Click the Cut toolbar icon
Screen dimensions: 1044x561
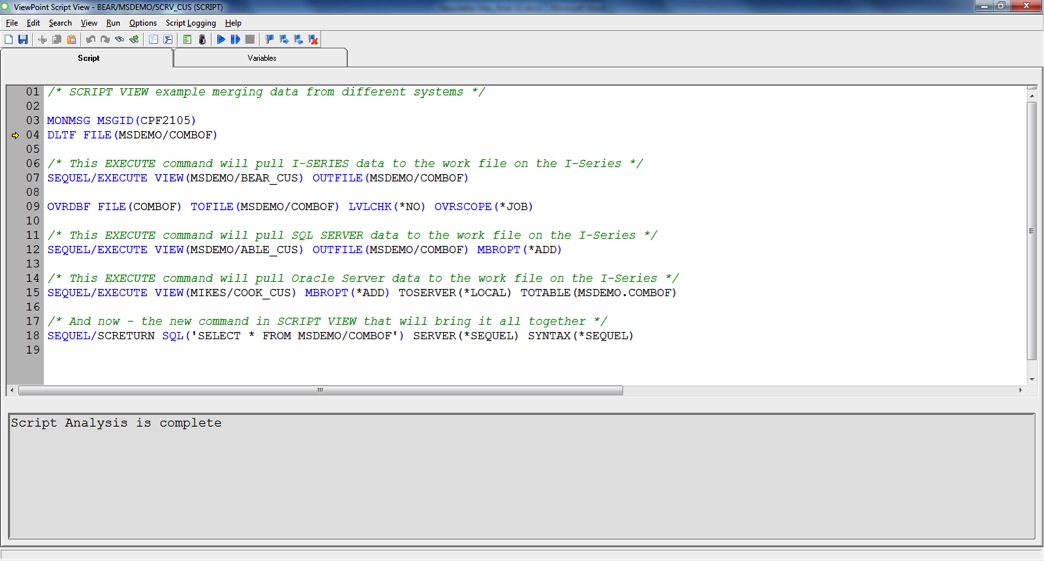tap(43, 40)
